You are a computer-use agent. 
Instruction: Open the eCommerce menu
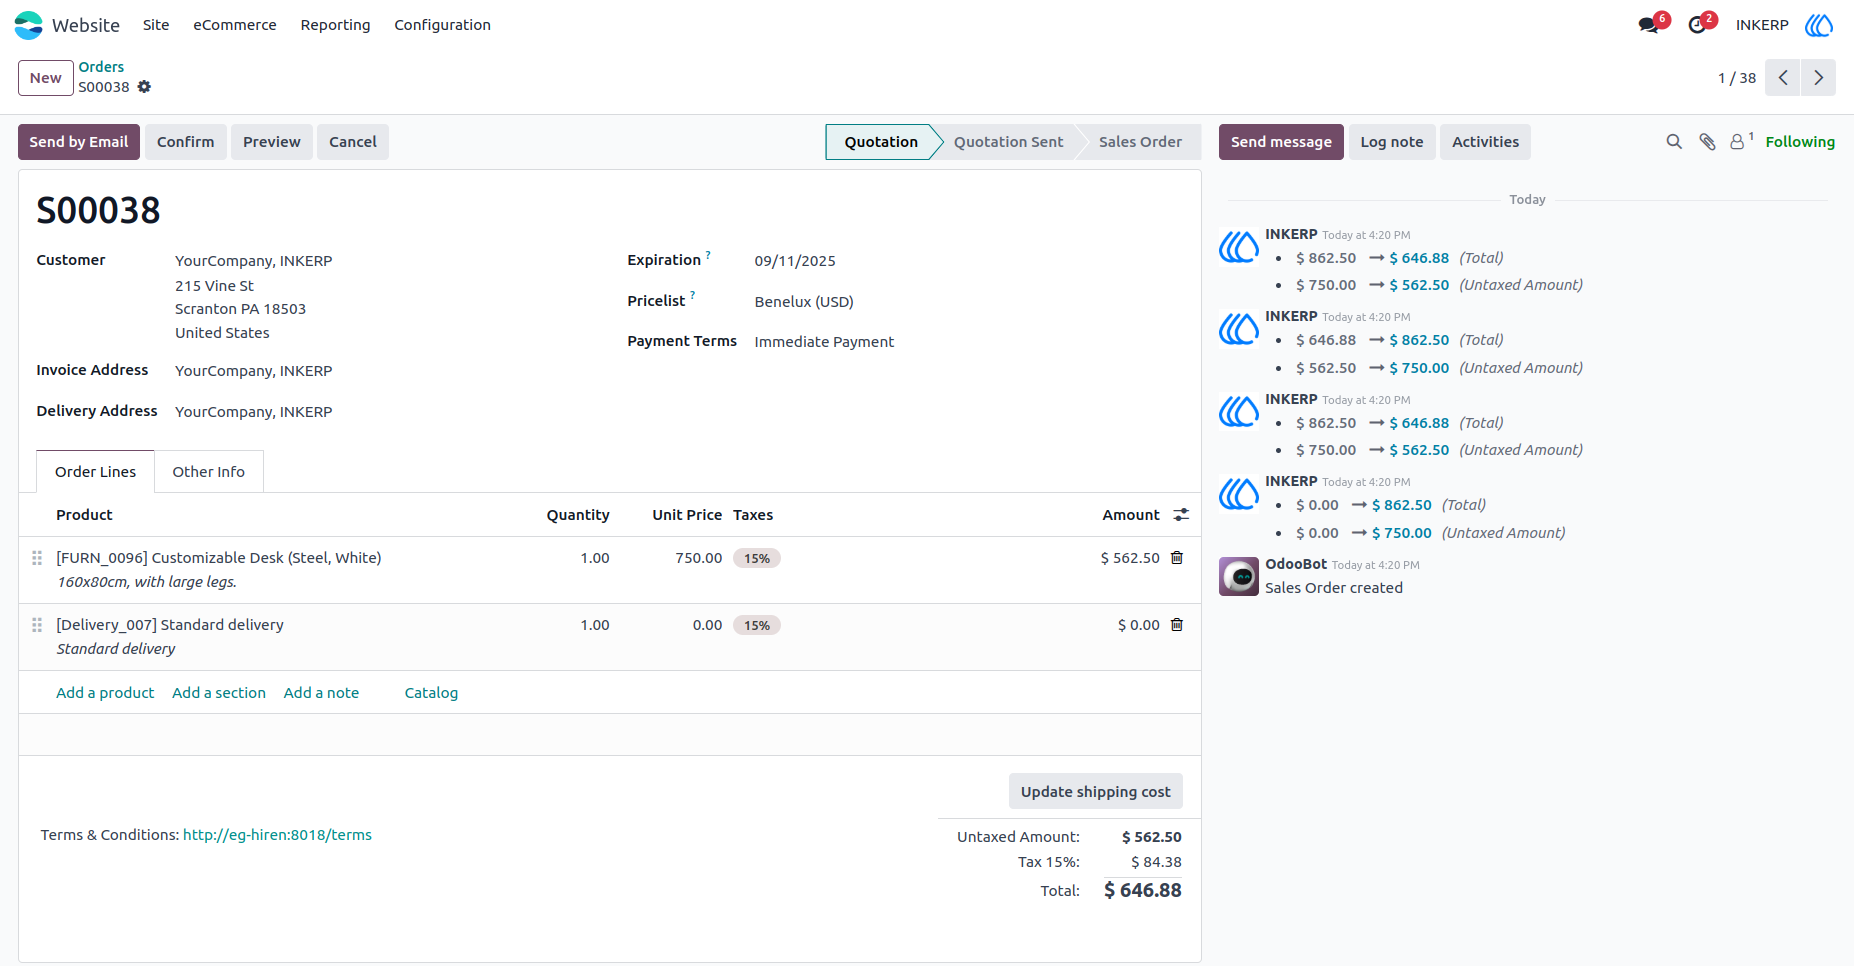235,25
